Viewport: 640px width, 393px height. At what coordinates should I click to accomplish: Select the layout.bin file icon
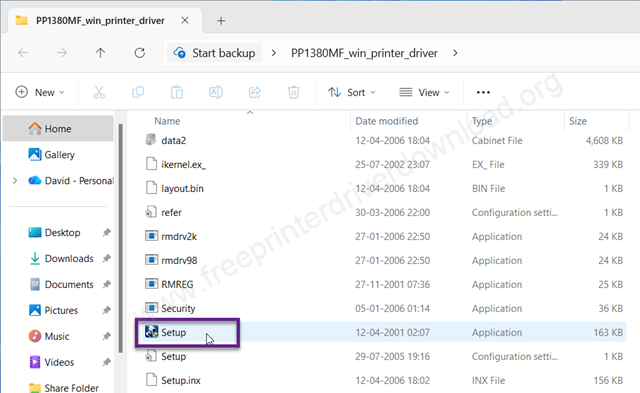[151, 188]
